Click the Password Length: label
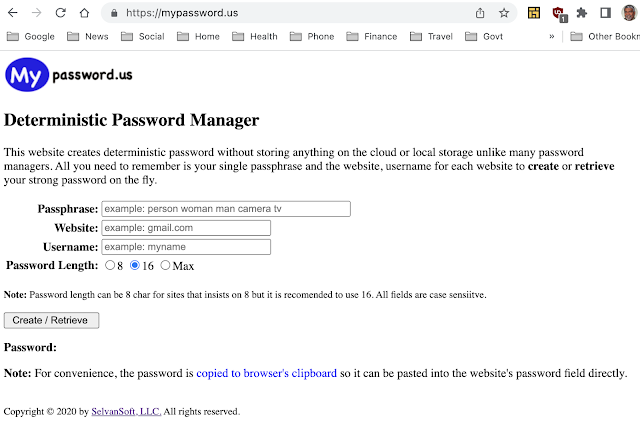The image size is (640, 427). click(x=52, y=265)
